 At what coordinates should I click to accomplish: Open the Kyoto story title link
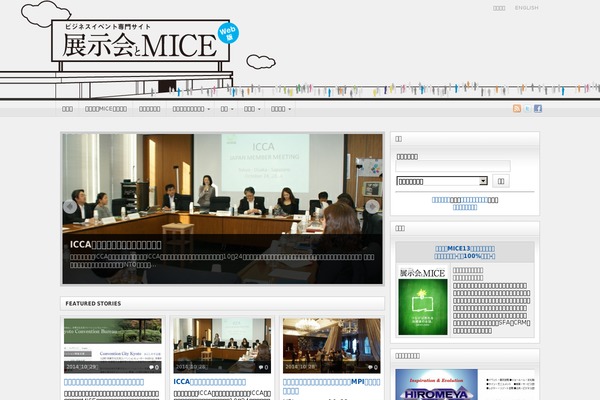coord(104,382)
